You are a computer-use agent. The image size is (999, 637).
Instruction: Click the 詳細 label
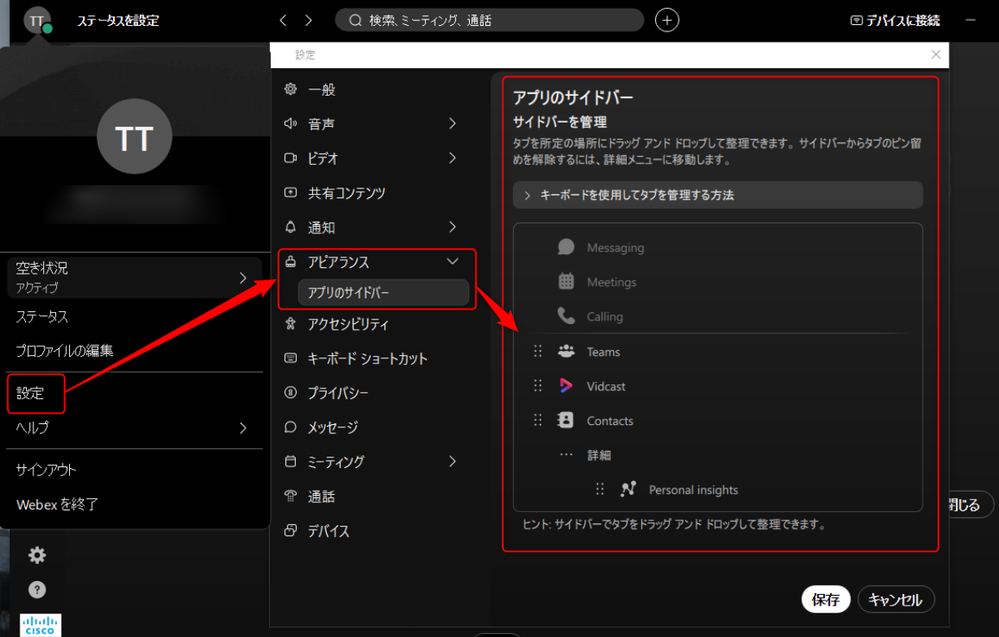click(x=599, y=455)
